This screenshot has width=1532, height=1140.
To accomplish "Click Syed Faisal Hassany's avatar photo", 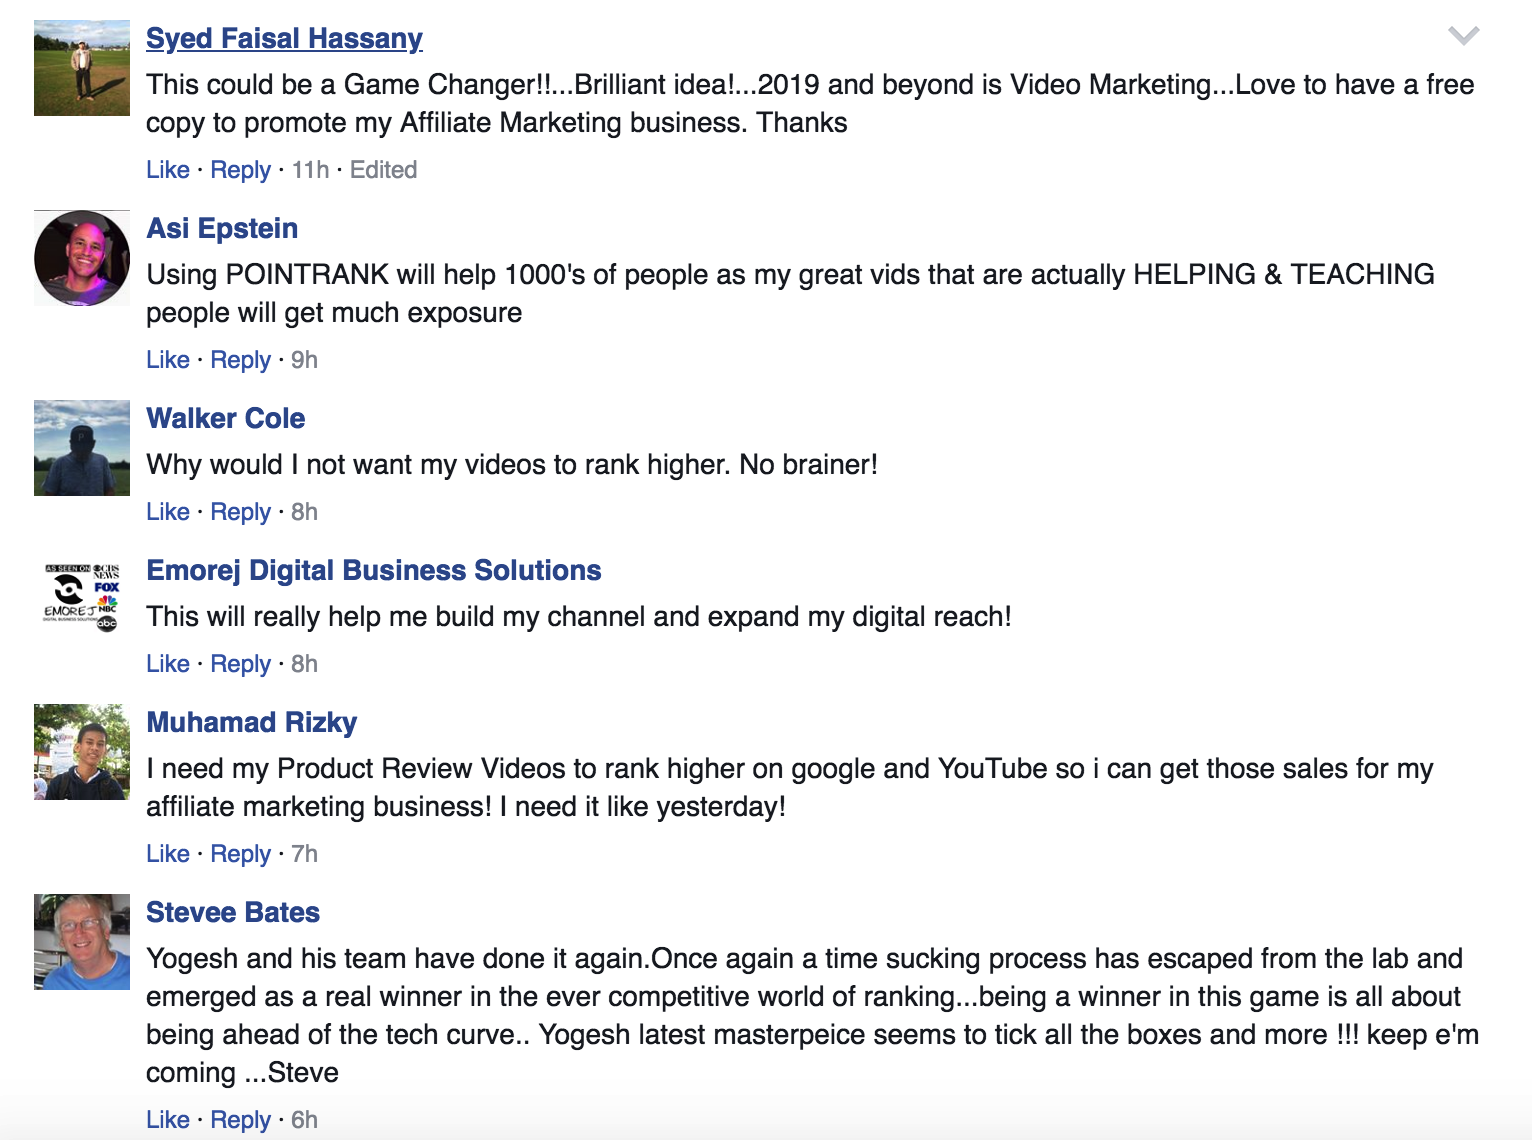I will click(x=82, y=68).
